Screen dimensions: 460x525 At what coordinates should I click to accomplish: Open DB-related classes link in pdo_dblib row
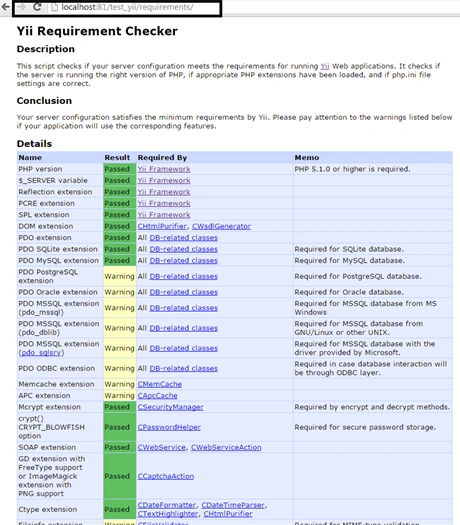[183, 328]
